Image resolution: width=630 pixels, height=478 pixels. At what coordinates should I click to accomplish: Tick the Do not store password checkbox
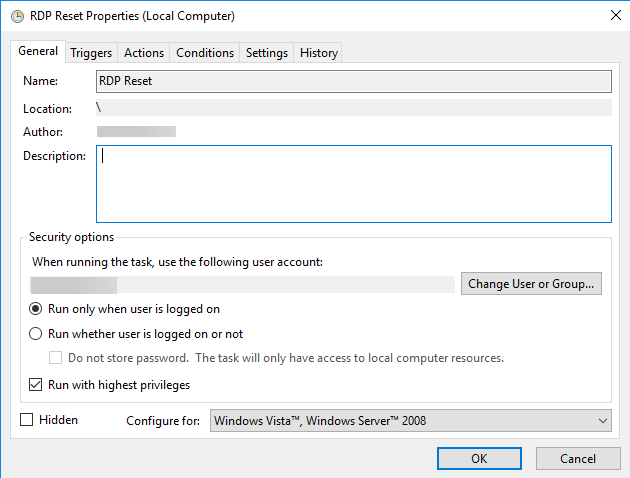(x=56, y=358)
